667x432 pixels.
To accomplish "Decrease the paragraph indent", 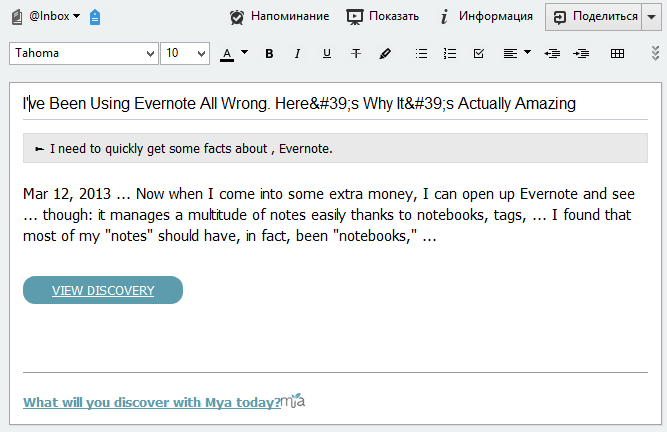I will [x=552, y=54].
